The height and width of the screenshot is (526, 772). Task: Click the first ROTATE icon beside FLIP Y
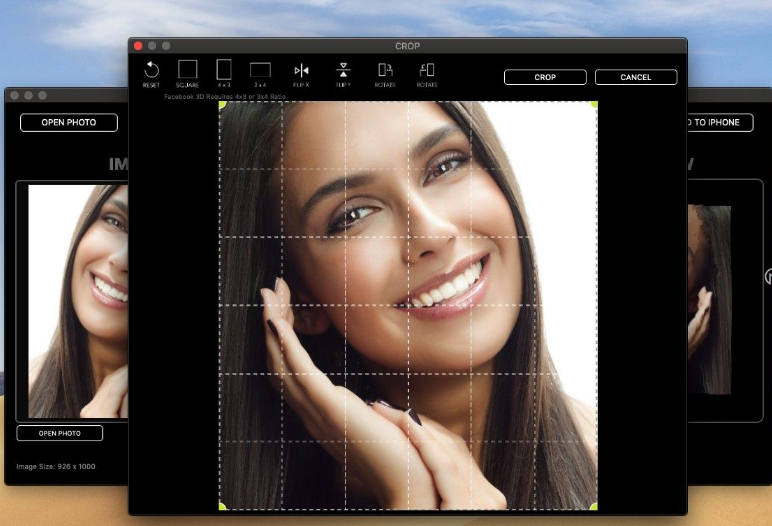pos(385,70)
